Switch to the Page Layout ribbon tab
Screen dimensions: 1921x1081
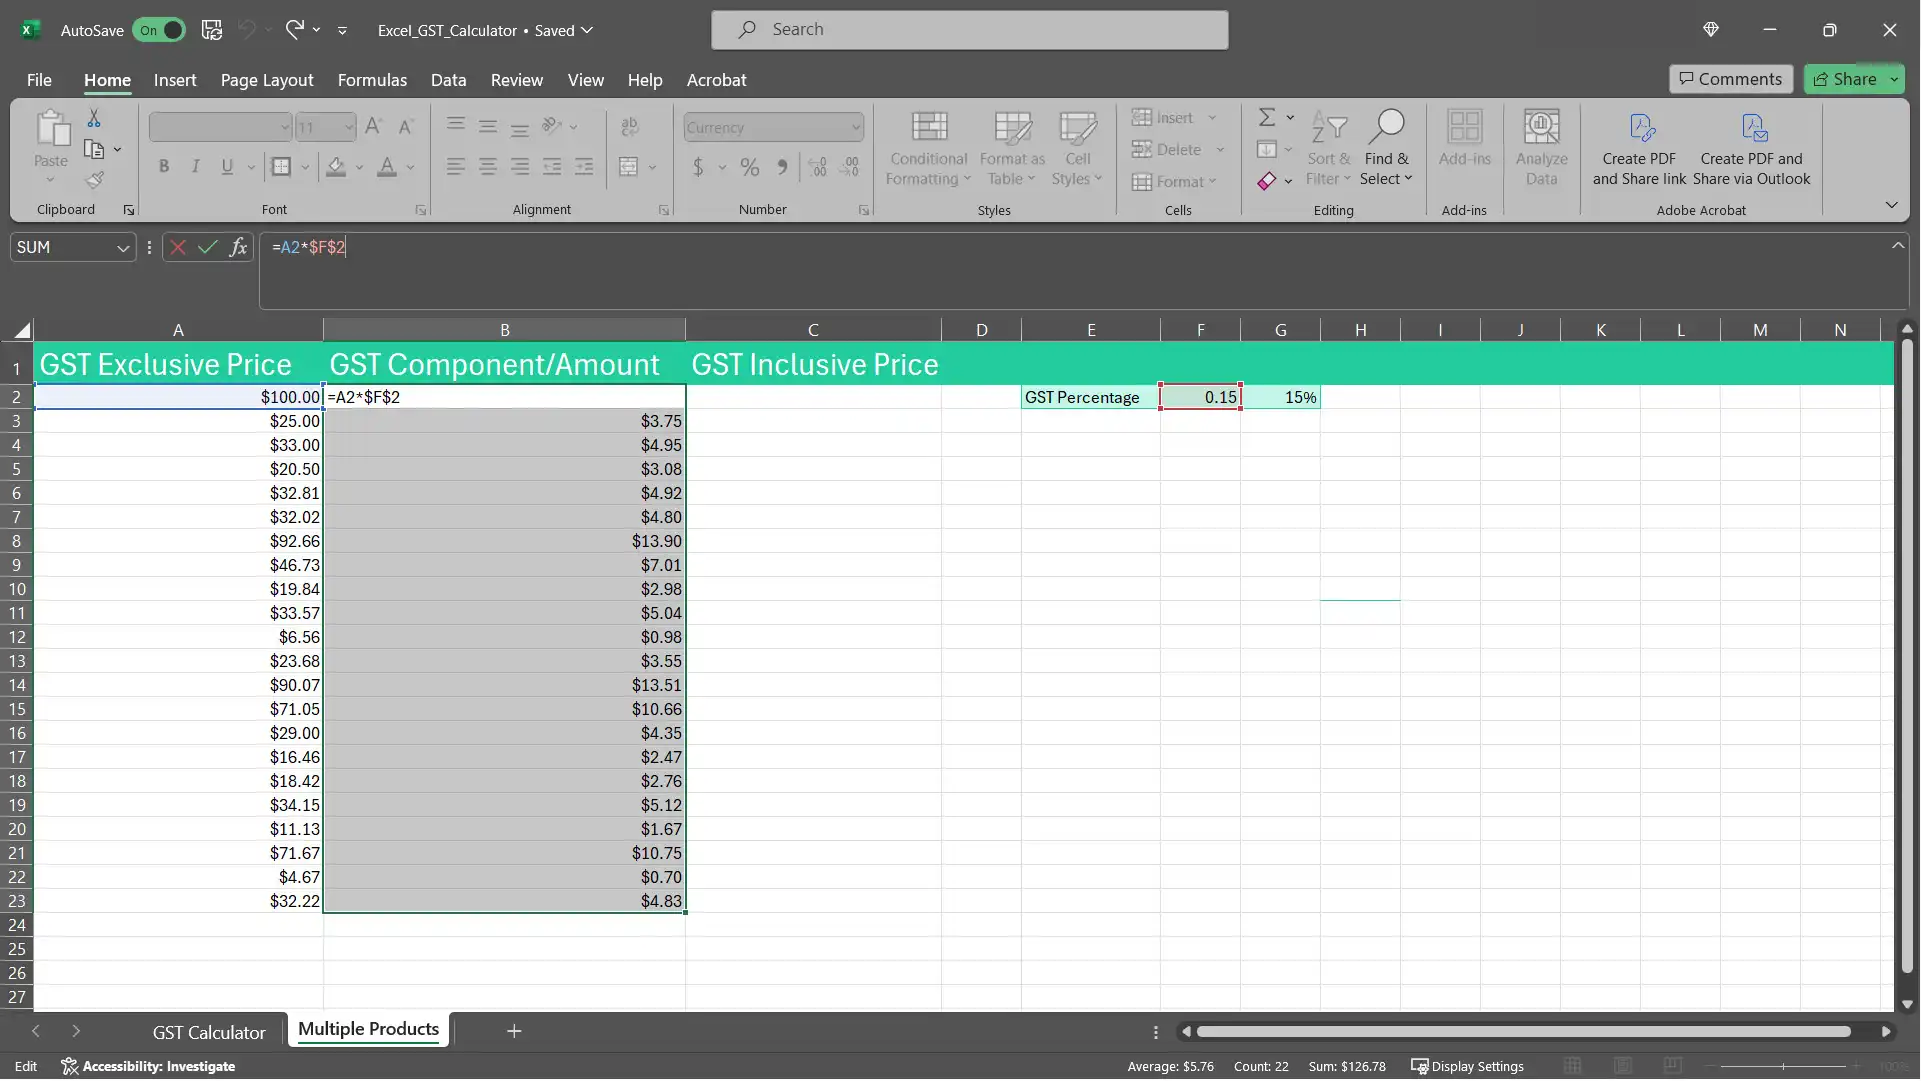click(267, 80)
